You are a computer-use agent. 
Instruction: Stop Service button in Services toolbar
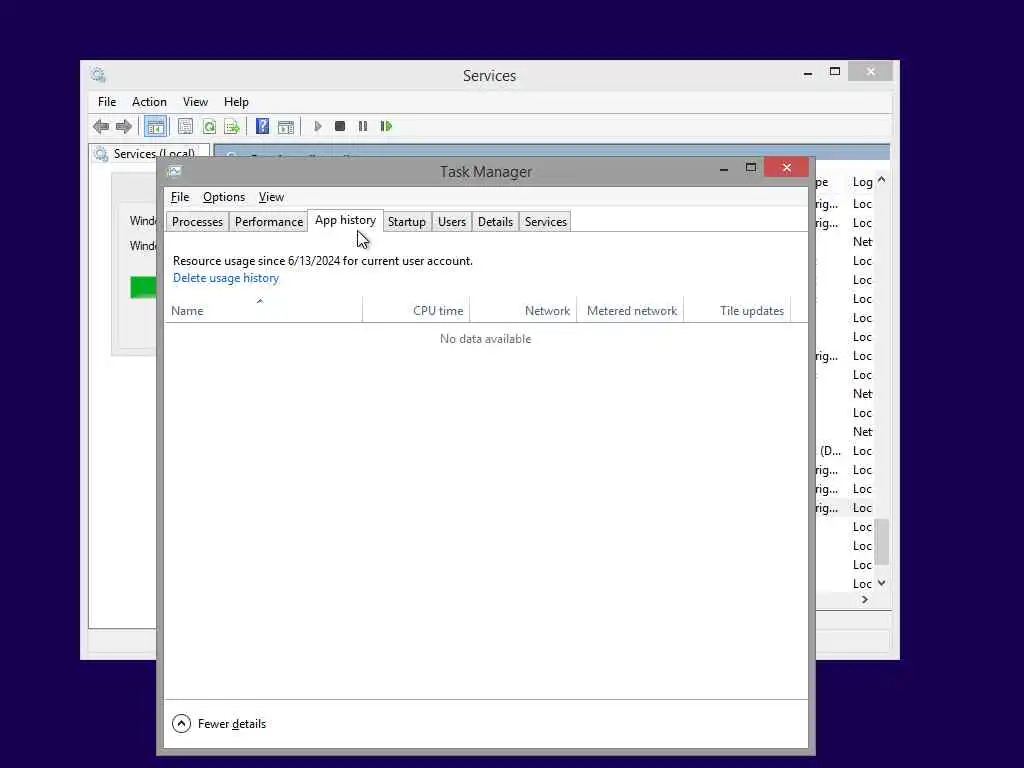tap(340, 126)
